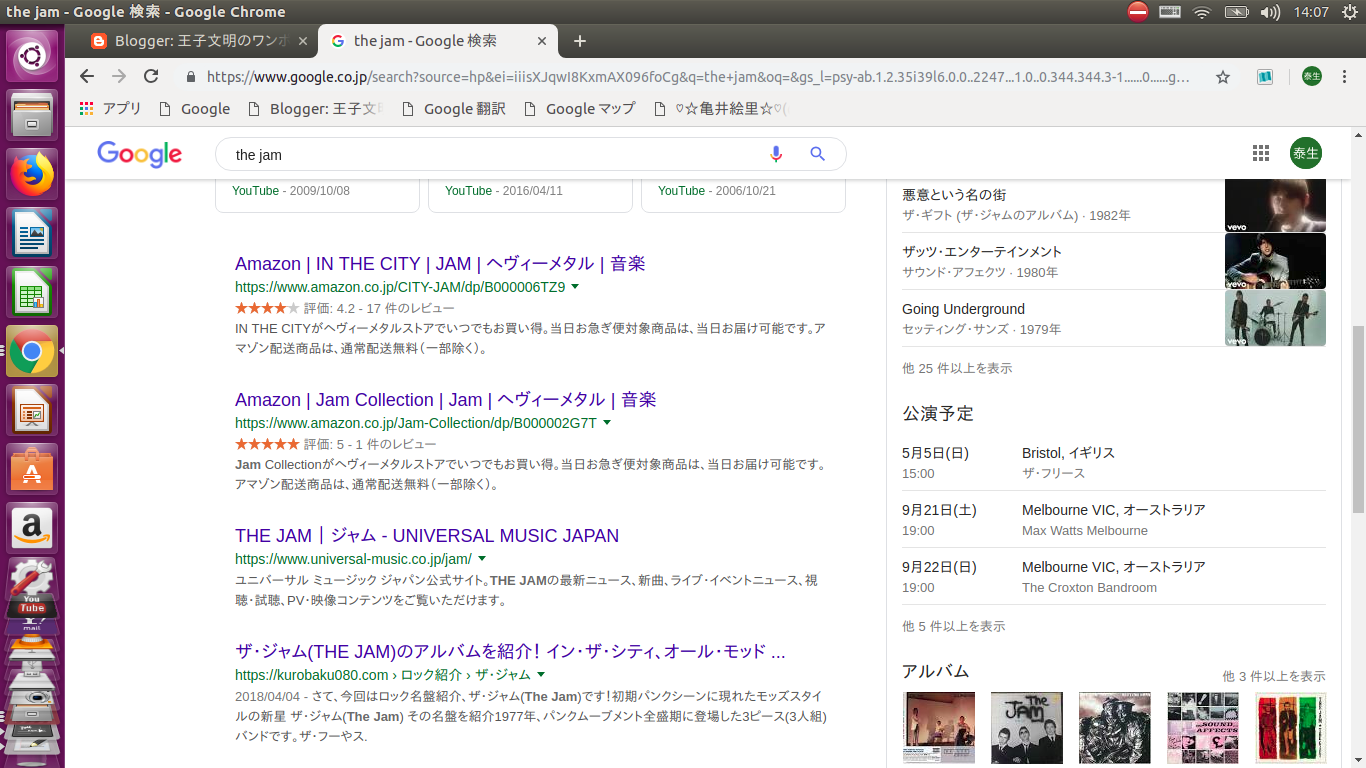Launch LibreOffice Calc from the dock
The height and width of the screenshot is (768, 1366).
coord(32,293)
